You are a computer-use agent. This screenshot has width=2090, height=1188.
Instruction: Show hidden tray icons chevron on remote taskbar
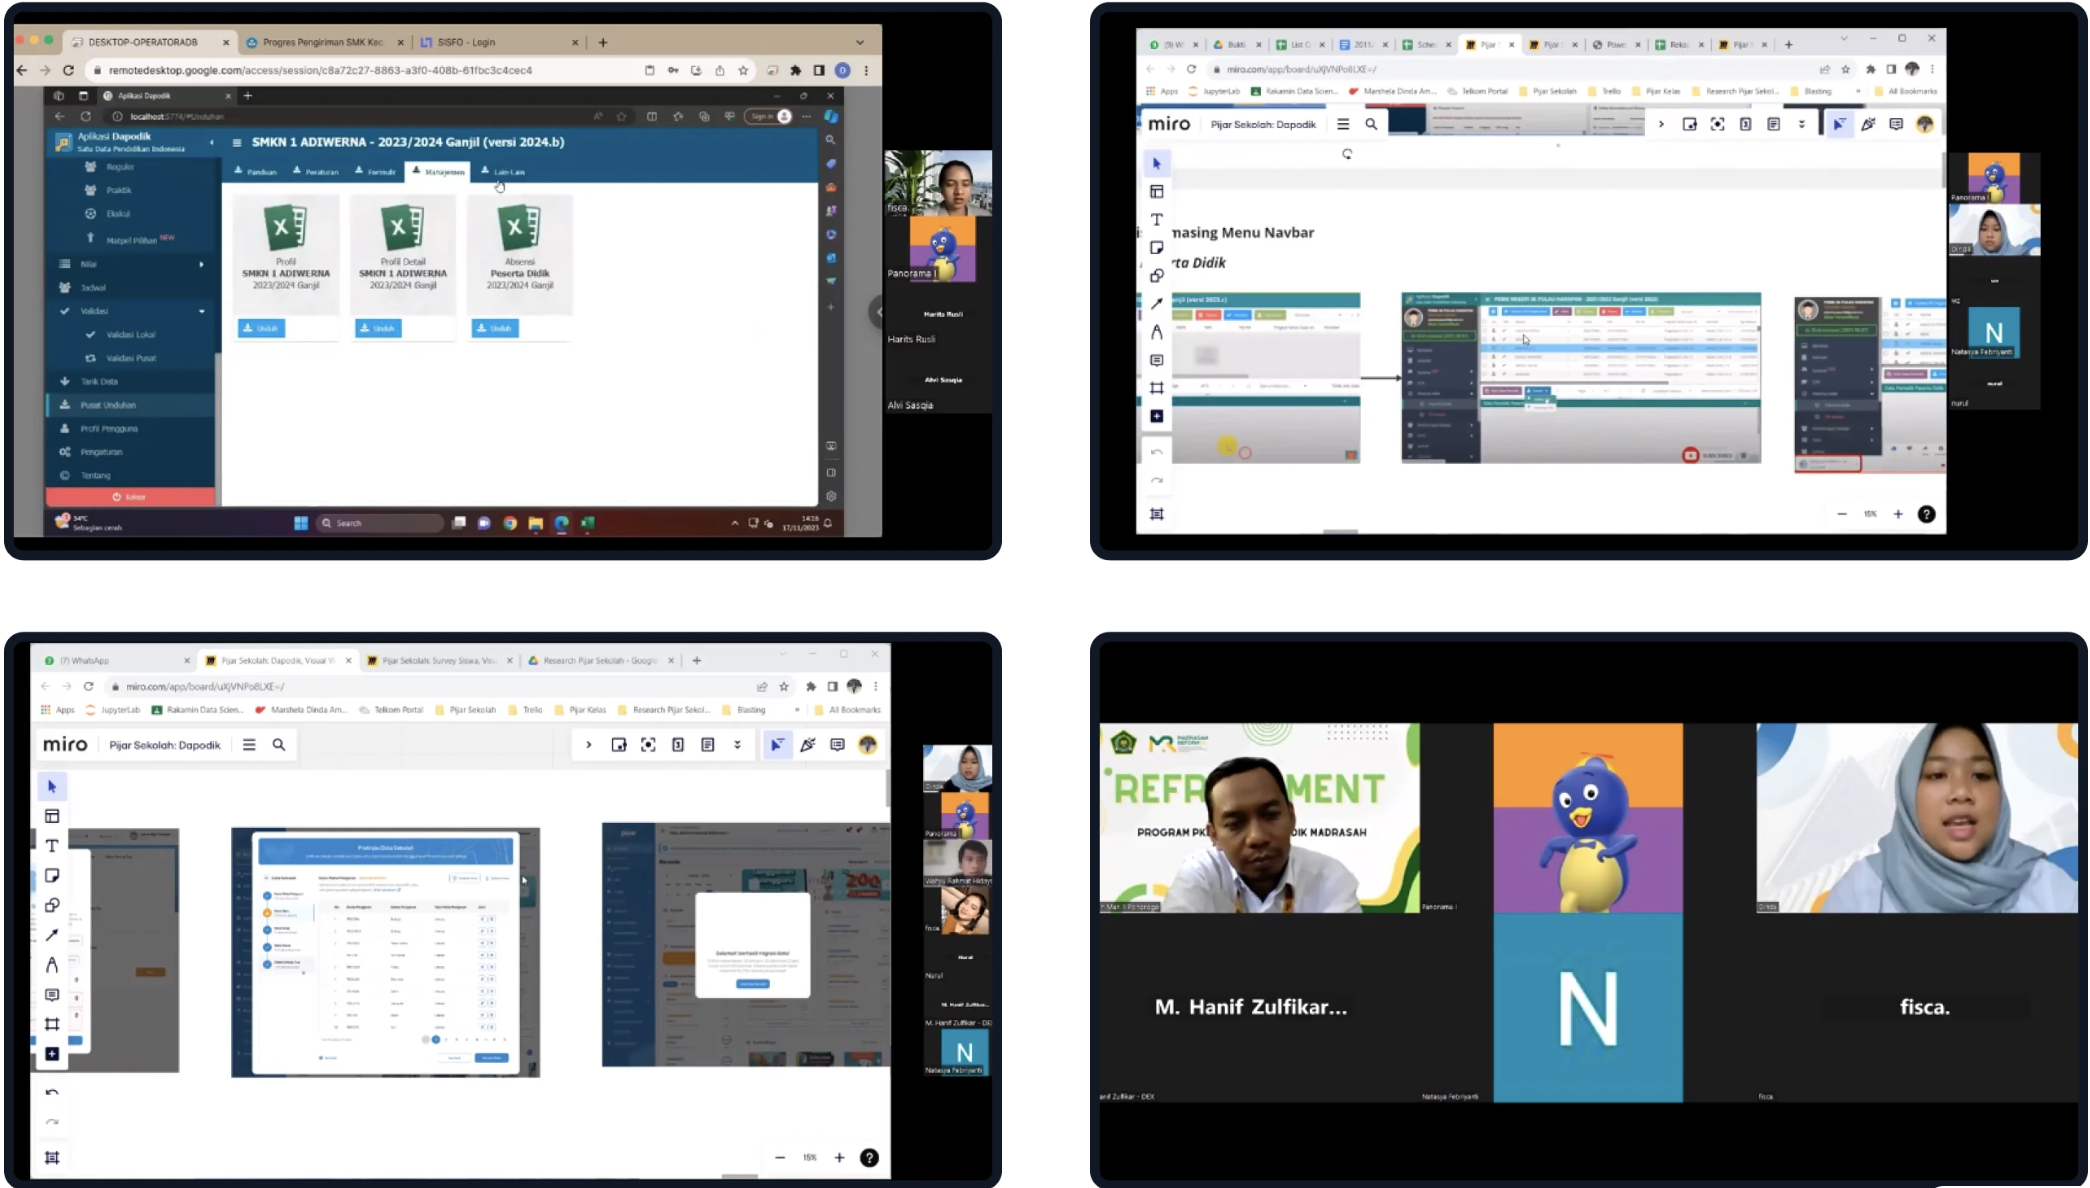click(735, 523)
